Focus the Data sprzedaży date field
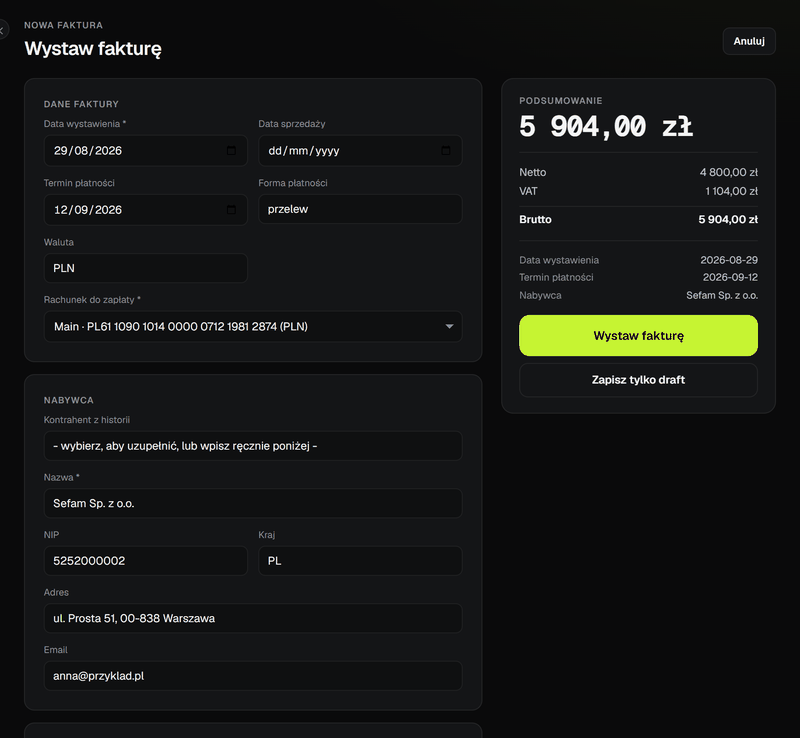The image size is (800, 738). (360, 151)
